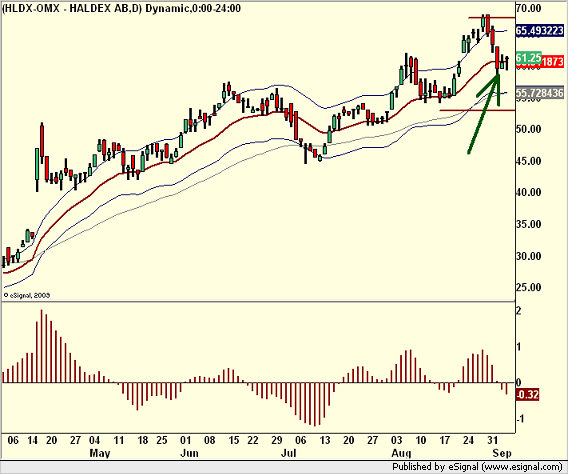Click the highest histogram bar in April
568x474 pixels.
[x=42, y=346]
